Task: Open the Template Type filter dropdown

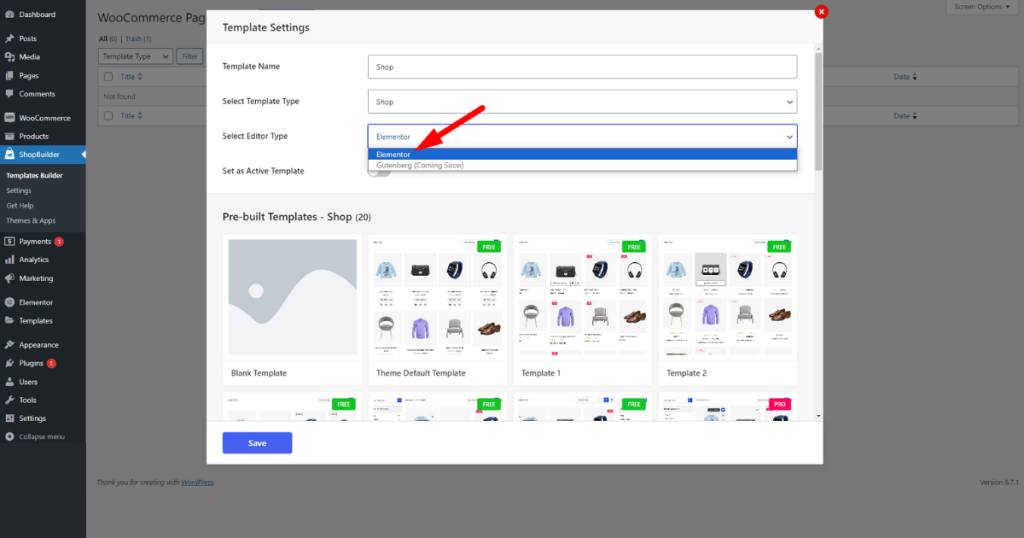Action: point(135,57)
